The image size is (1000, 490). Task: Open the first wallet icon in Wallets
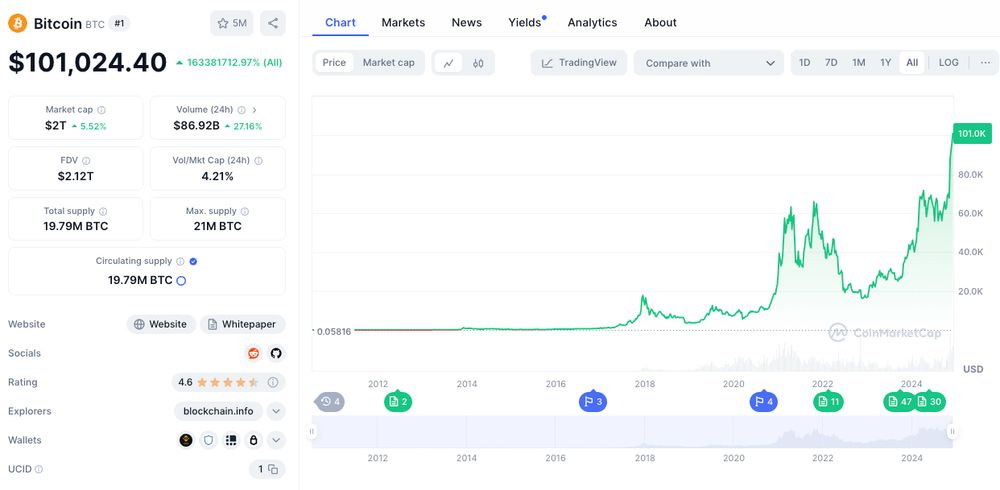(x=186, y=440)
